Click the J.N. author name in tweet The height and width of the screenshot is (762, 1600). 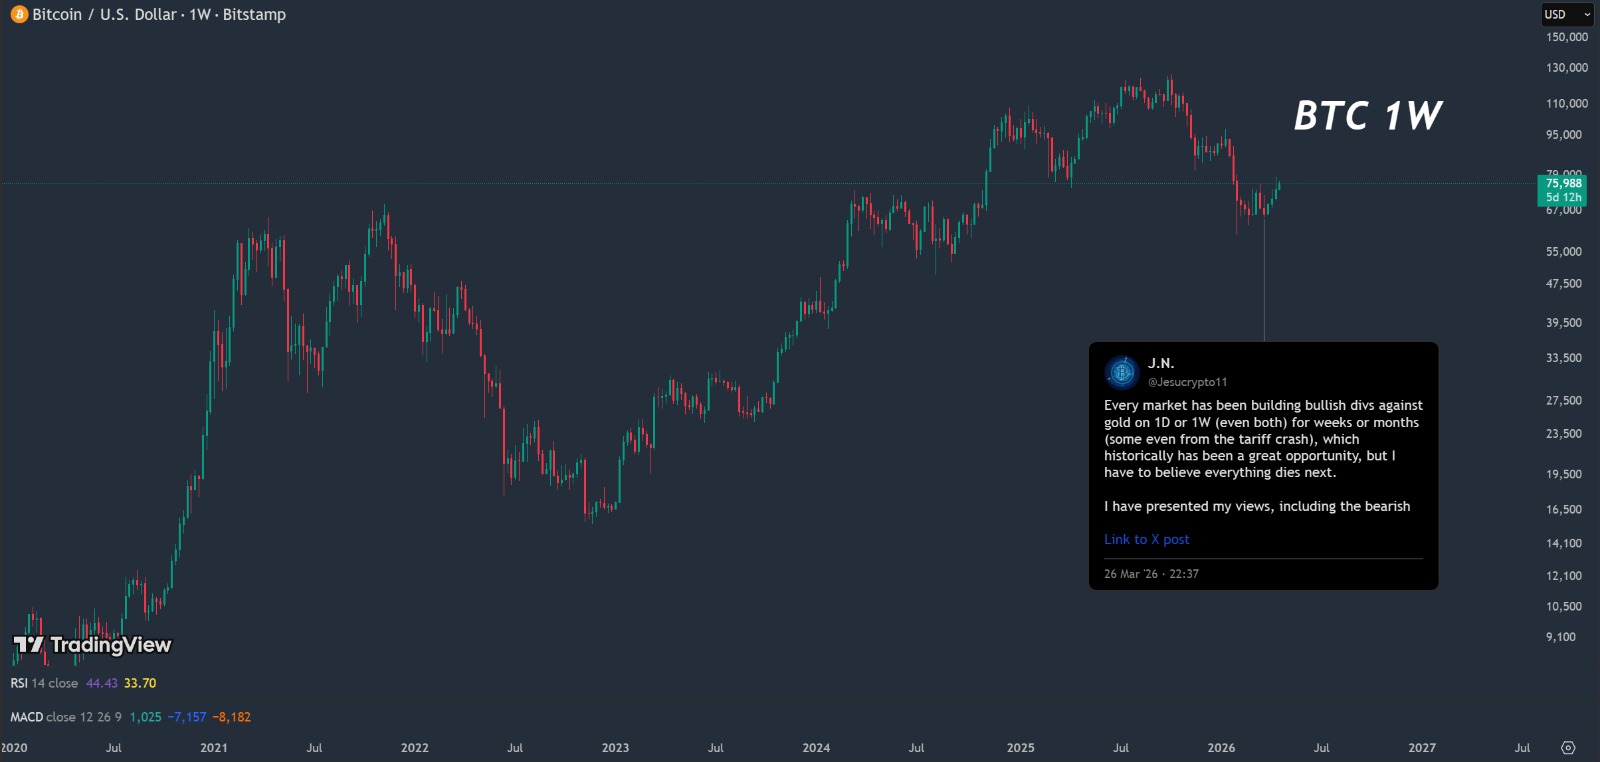[x=1161, y=363]
